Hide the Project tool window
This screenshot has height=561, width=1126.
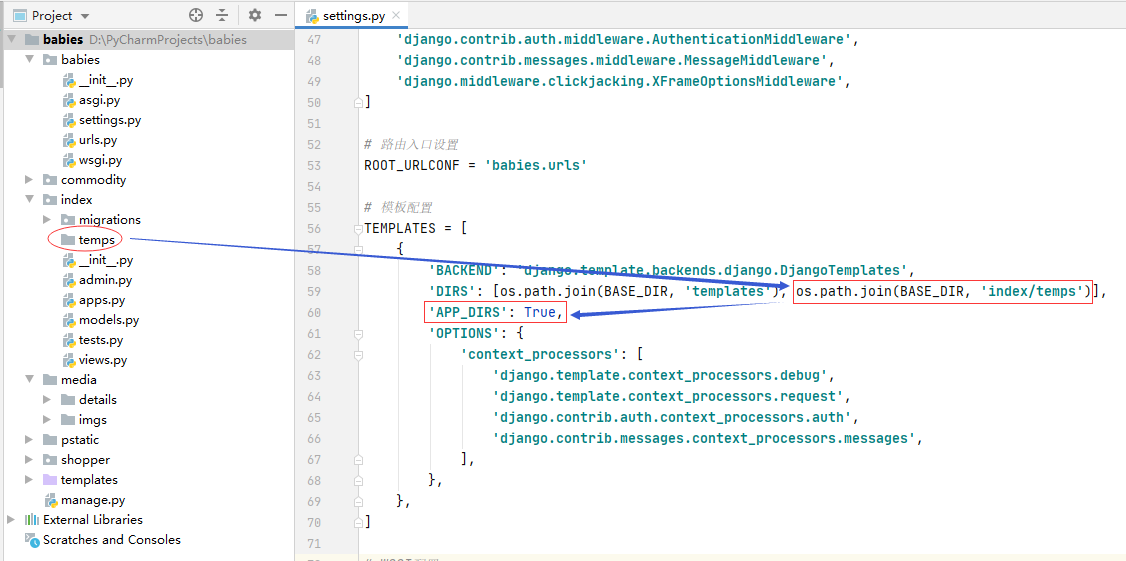tap(281, 15)
